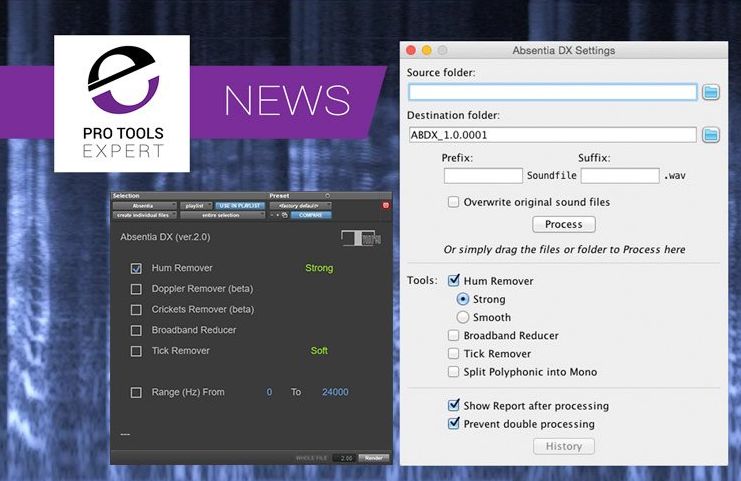Click the WHOLE FILE button near Render

[x=311, y=458]
